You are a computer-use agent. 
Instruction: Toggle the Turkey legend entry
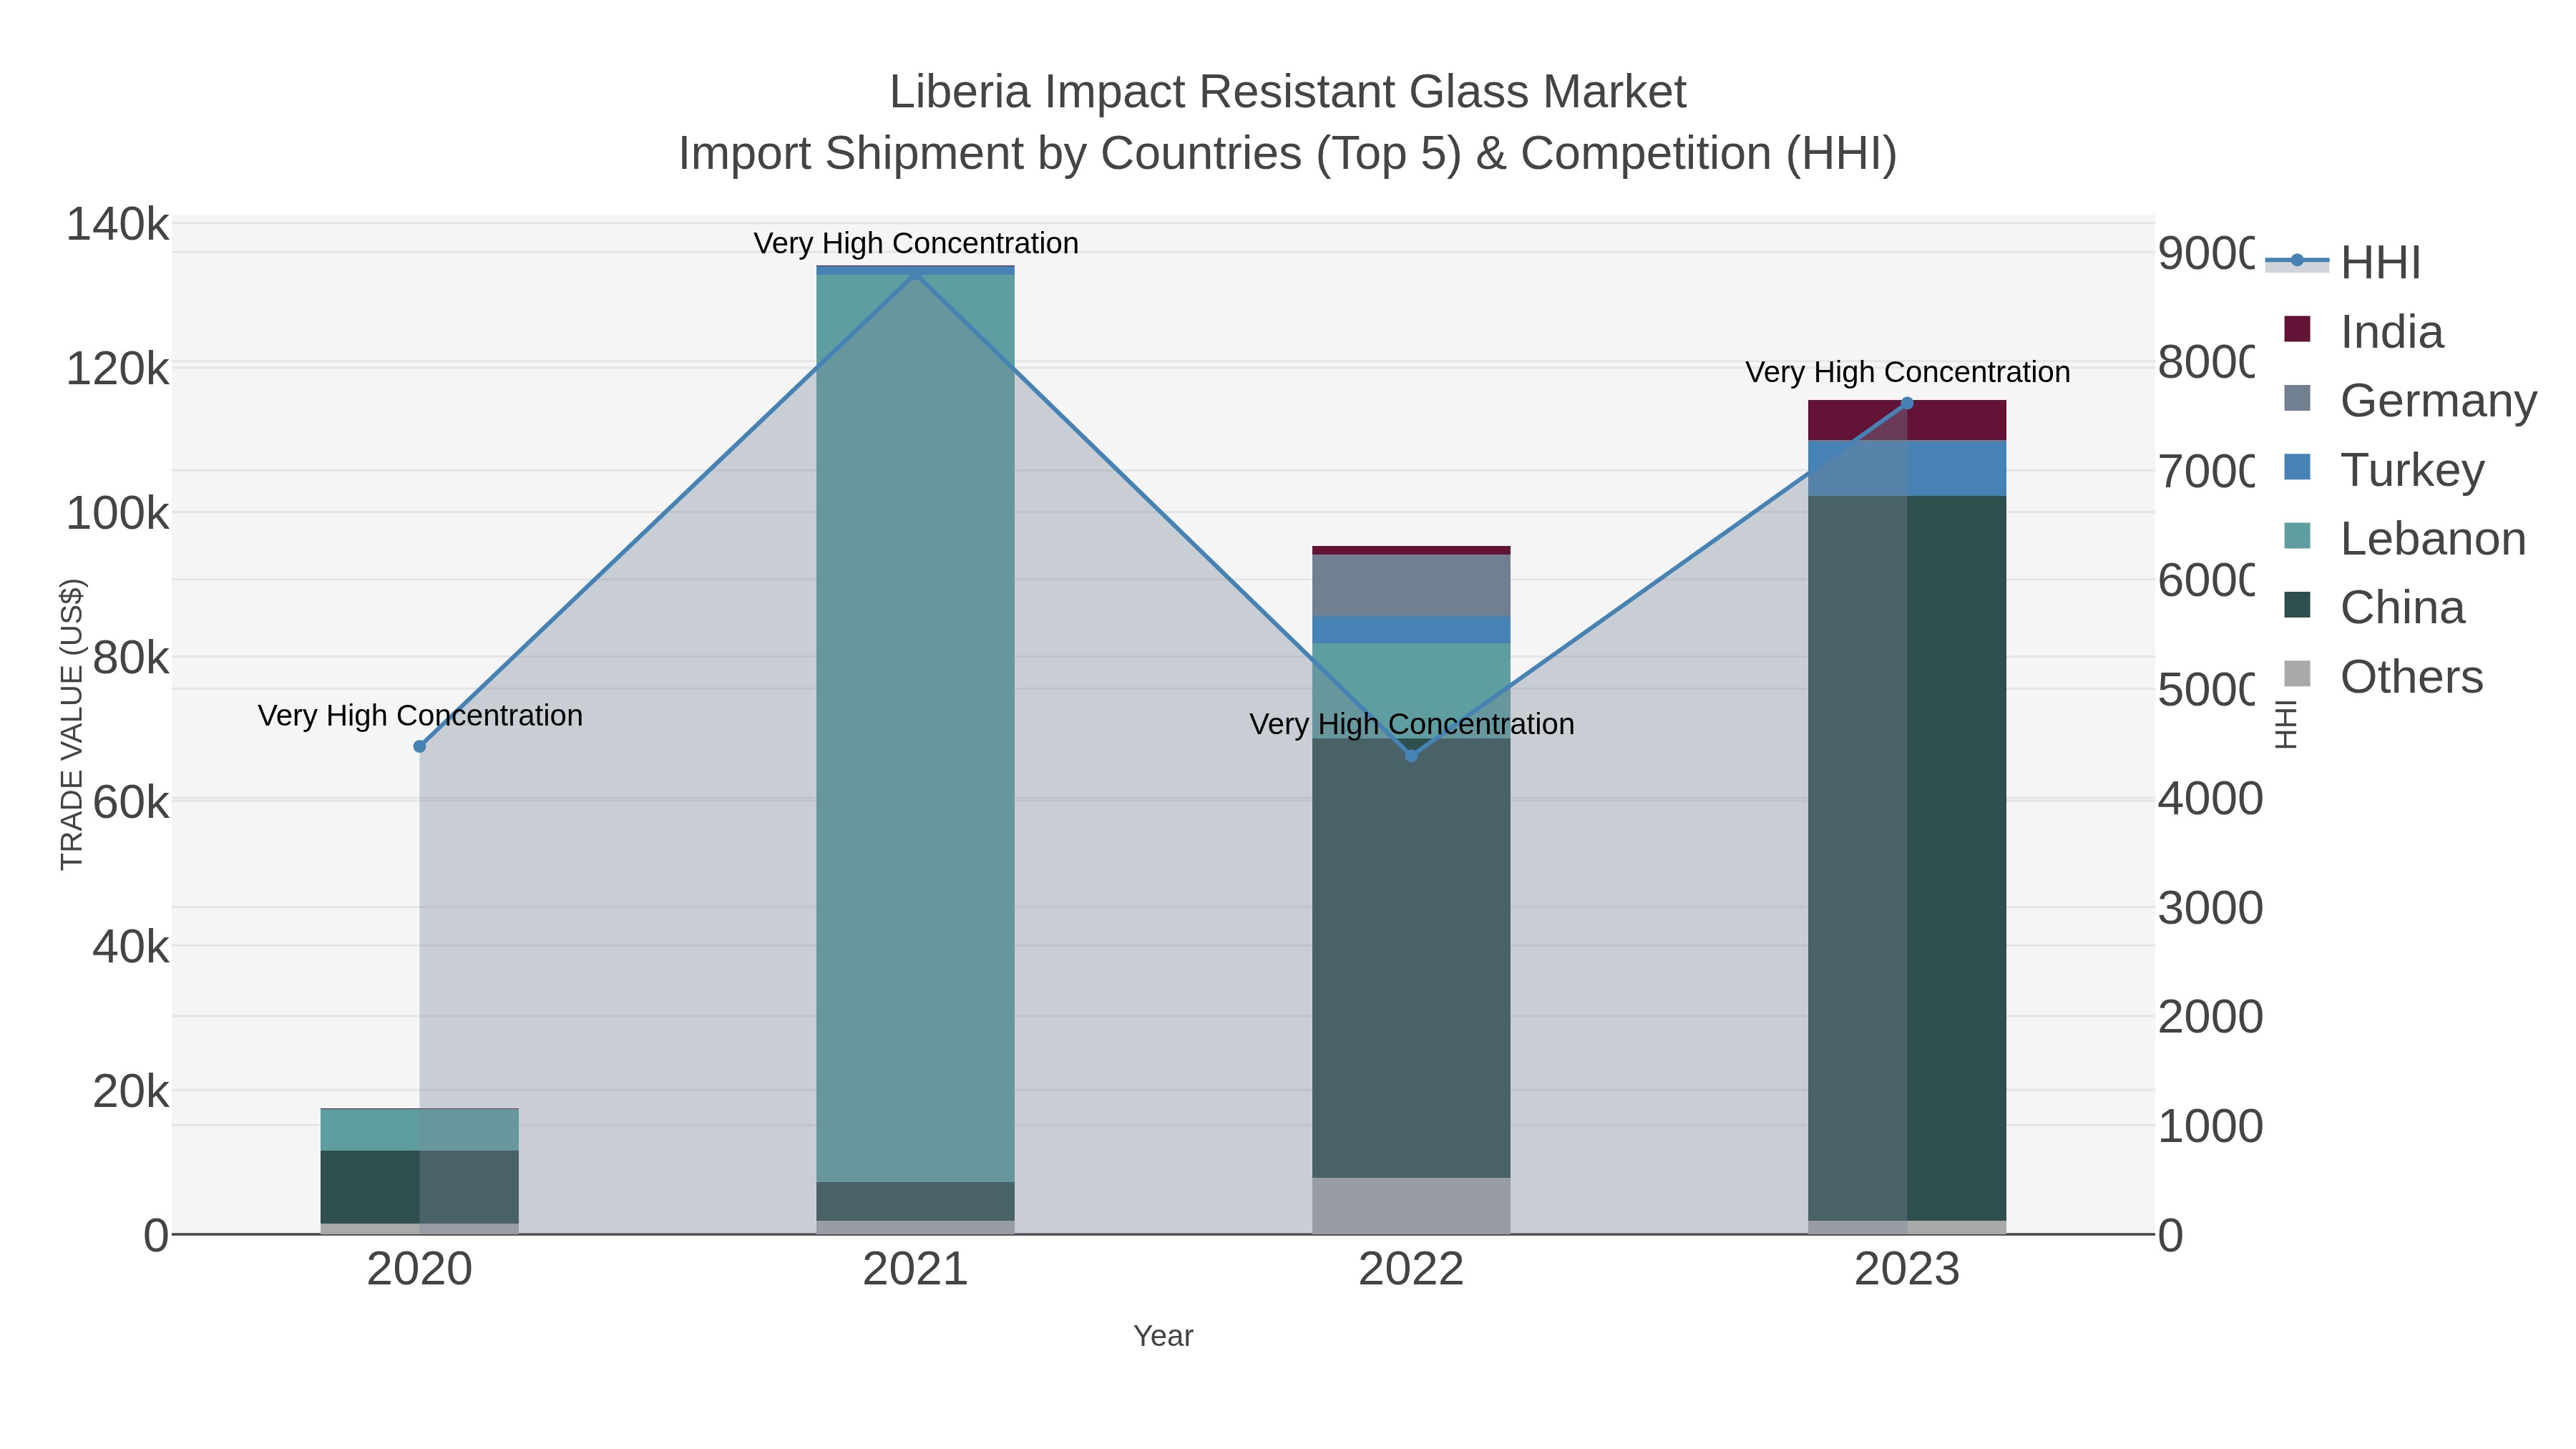pyautogui.click(x=2384, y=469)
